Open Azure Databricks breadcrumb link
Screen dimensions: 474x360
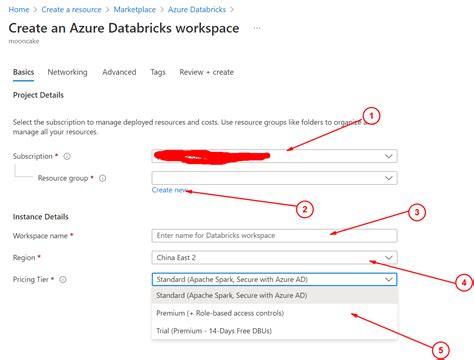197,10
